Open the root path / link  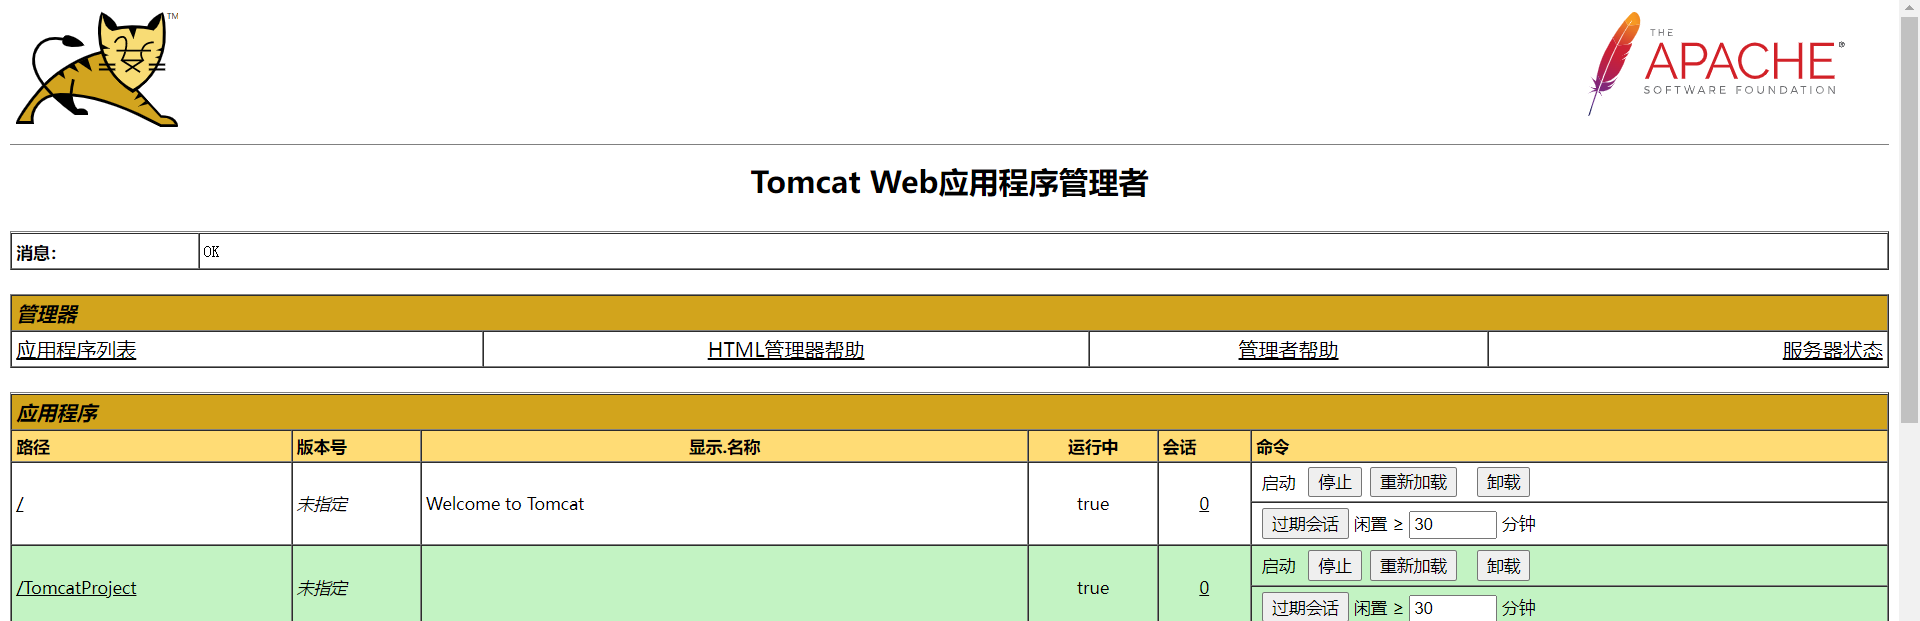pos(20,504)
